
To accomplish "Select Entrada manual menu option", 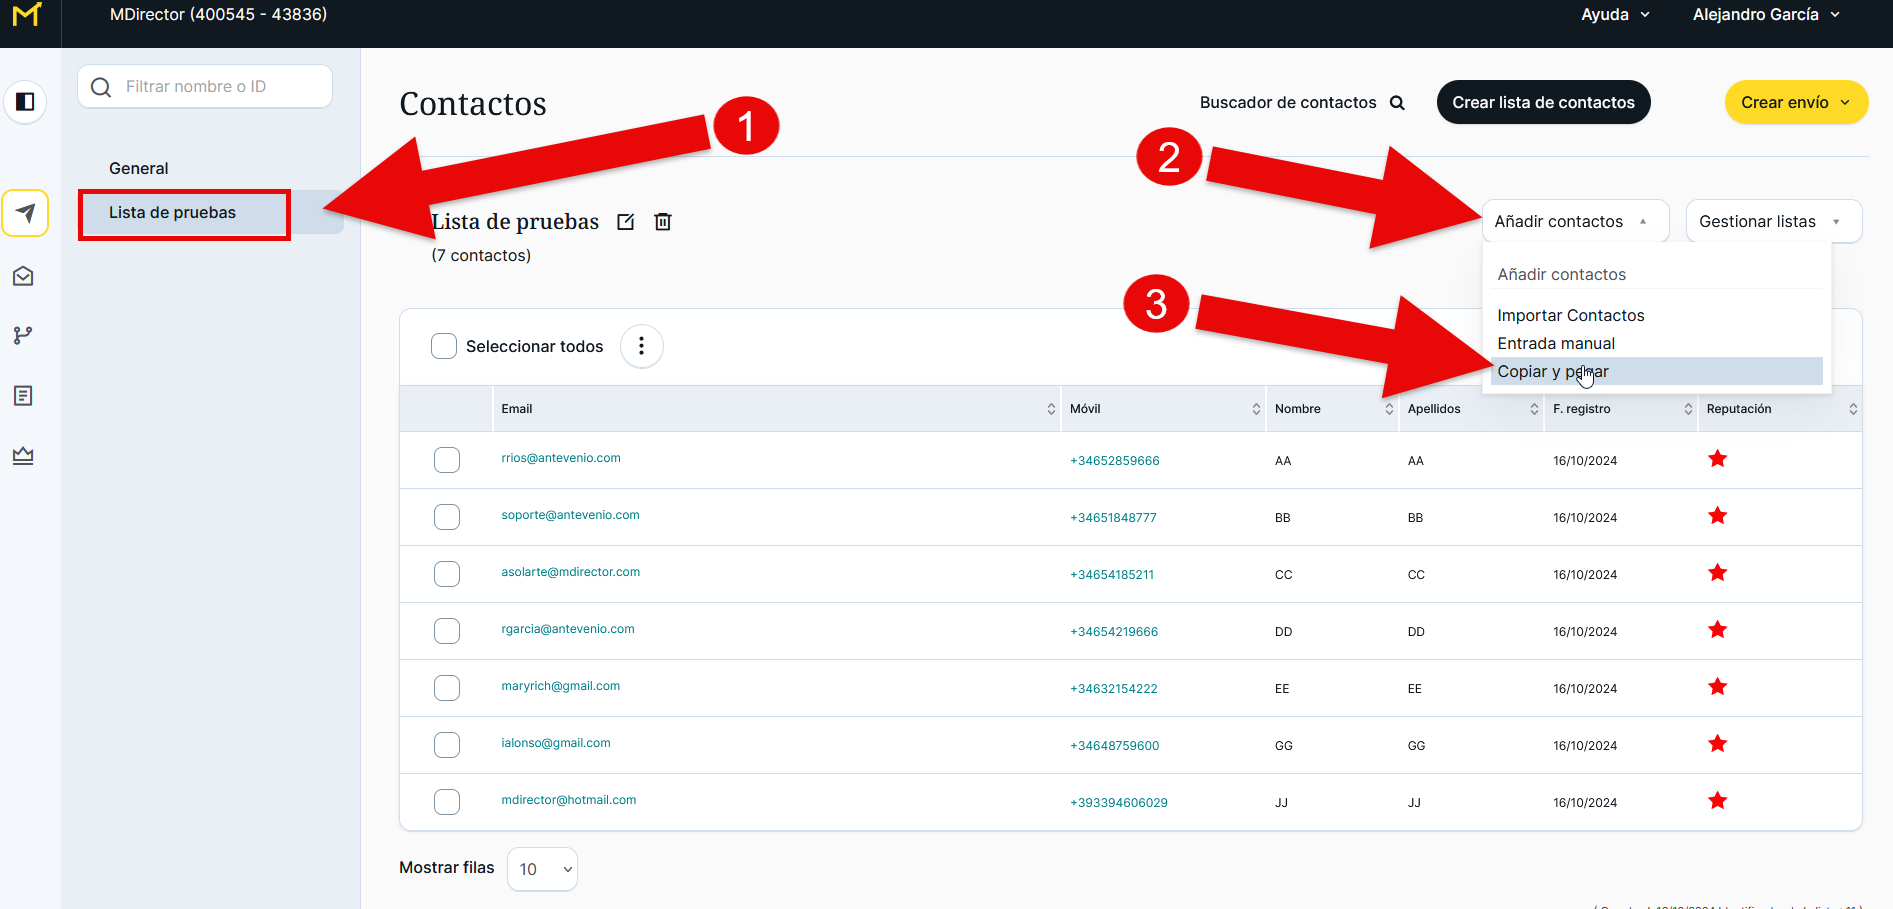I will [1555, 343].
